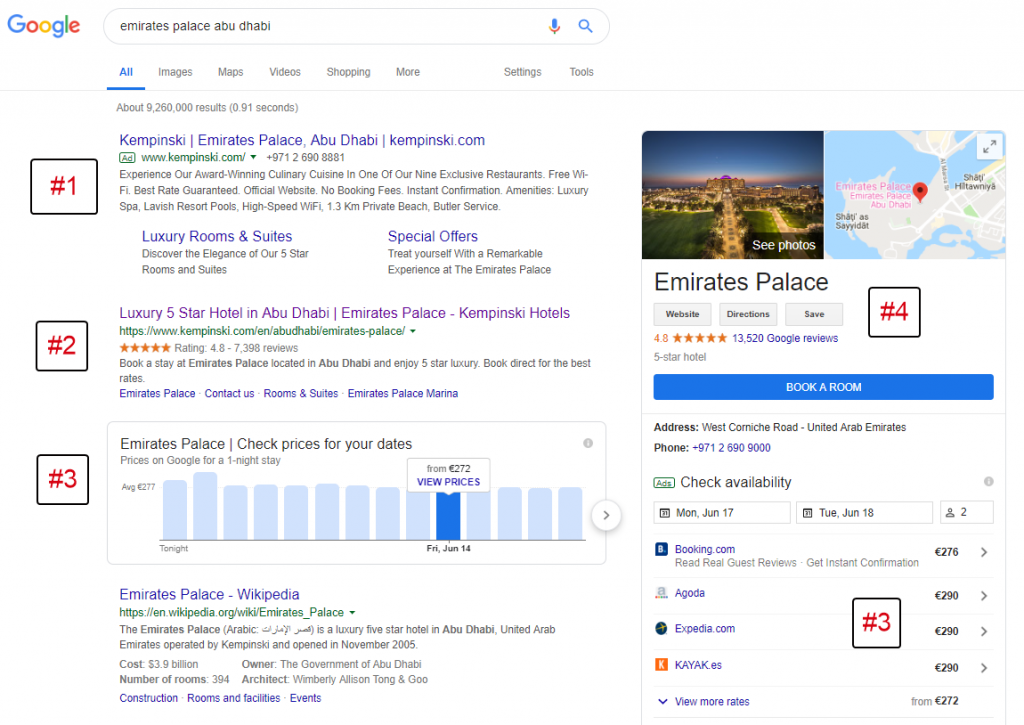Click the star rating in hotel panel

699,338
